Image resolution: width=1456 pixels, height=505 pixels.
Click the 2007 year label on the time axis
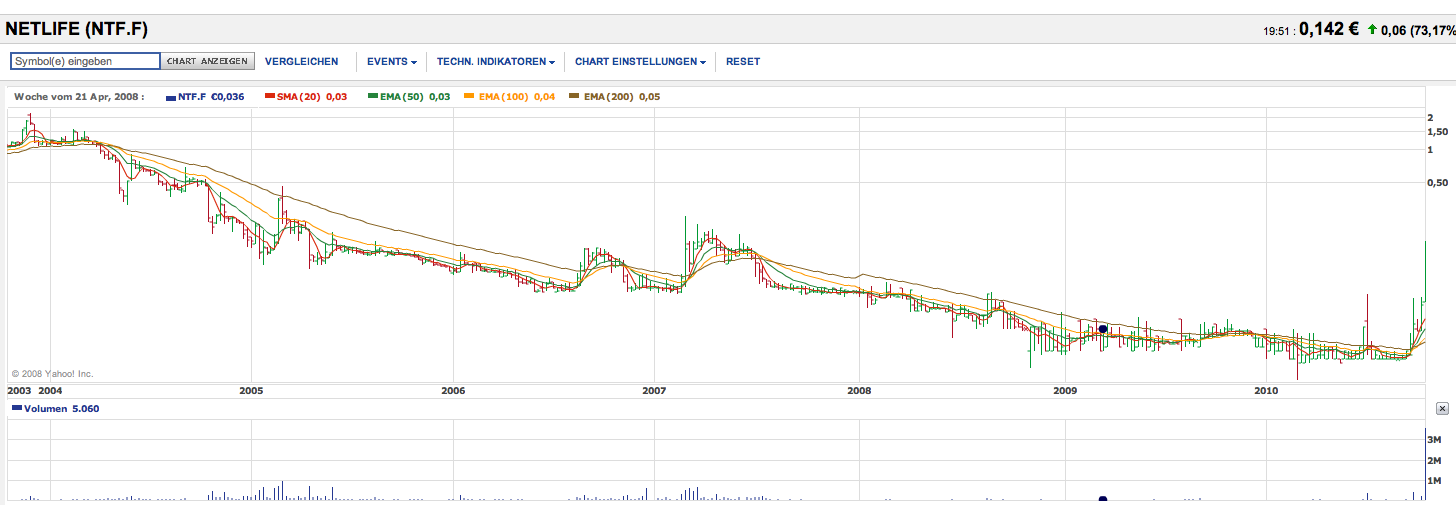654,390
